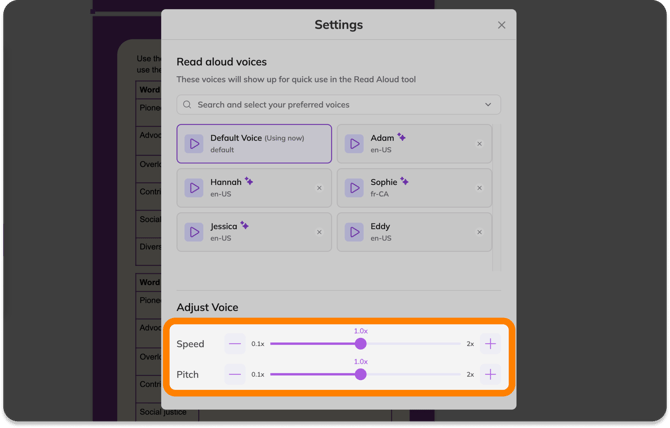Click the sparkle icon beside Adam
Viewport: 670px width, 428px height.
[x=401, y=137]
